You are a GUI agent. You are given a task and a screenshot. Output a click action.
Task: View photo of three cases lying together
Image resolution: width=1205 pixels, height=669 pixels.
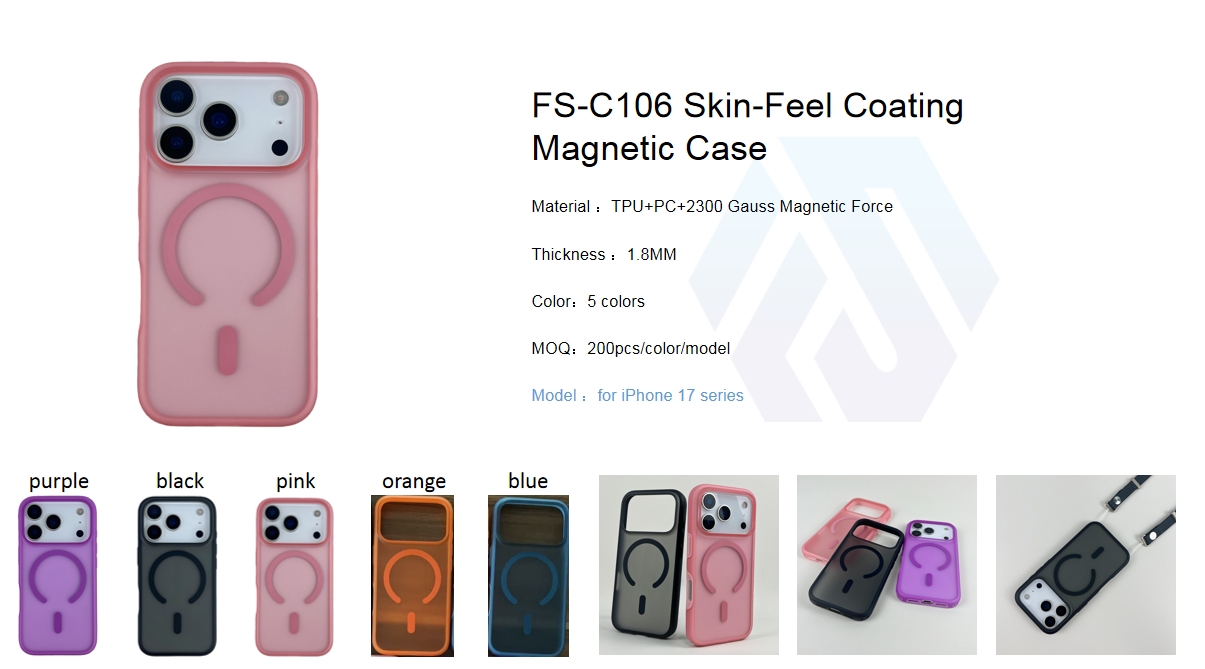pos(887,565)
